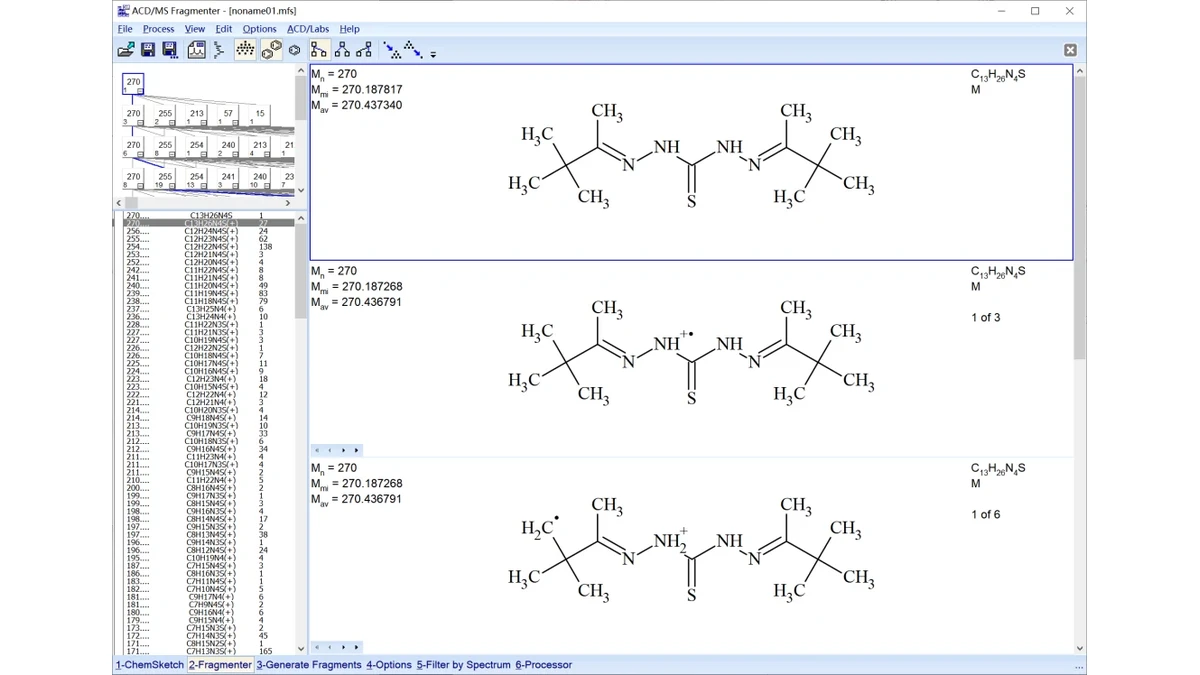Open the toolbar overflow options arrow
Screen dimensions: 1200x675
[433, 54]
